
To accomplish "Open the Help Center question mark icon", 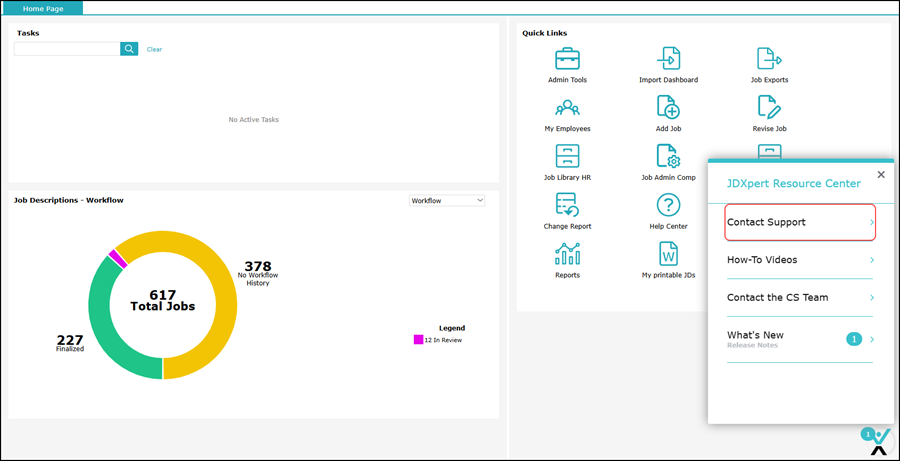I will click(668, 206).
